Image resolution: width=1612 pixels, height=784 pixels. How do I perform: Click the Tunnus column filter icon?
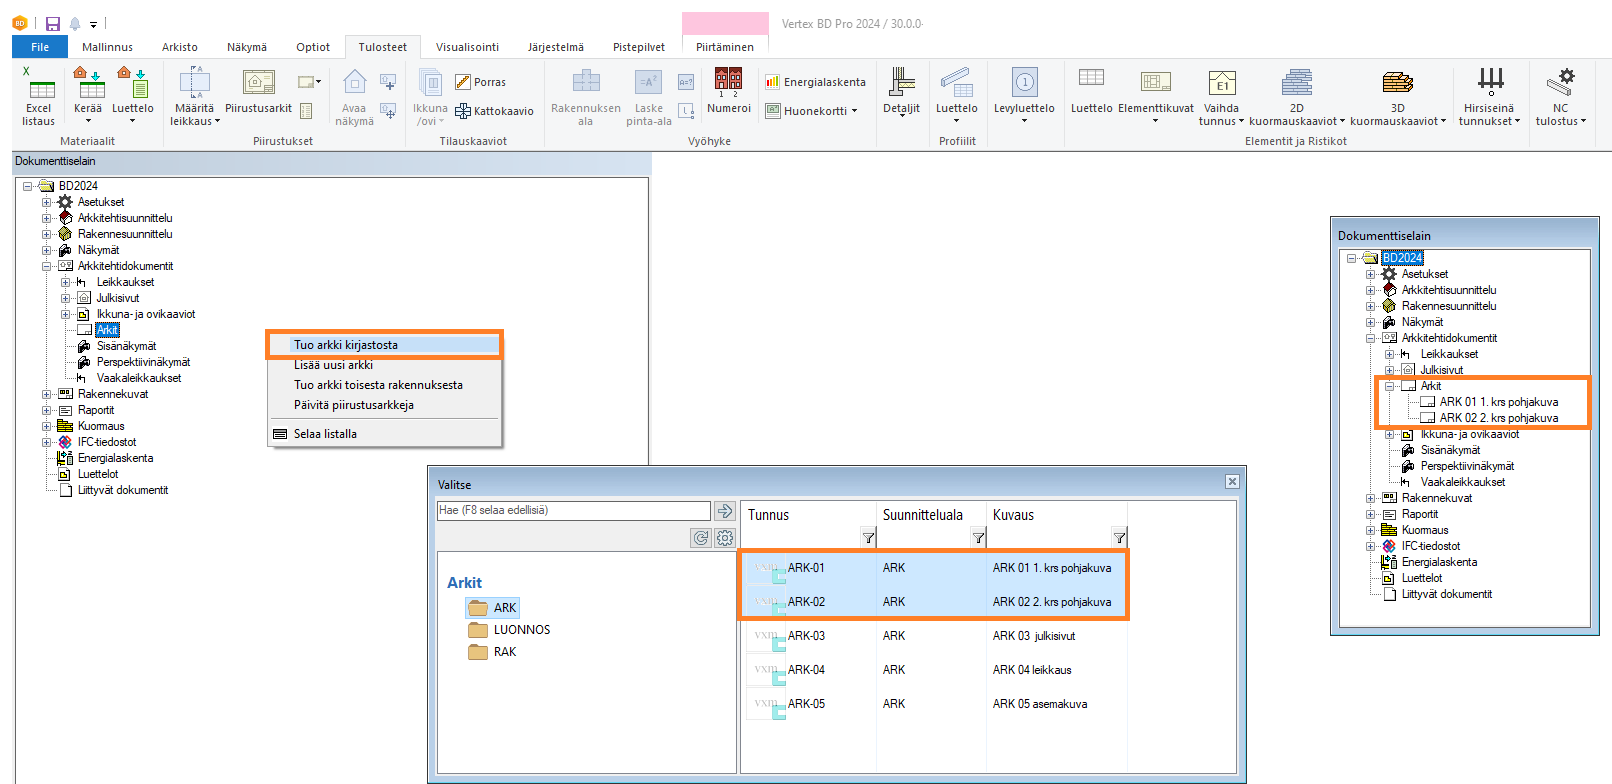point(868,538)
